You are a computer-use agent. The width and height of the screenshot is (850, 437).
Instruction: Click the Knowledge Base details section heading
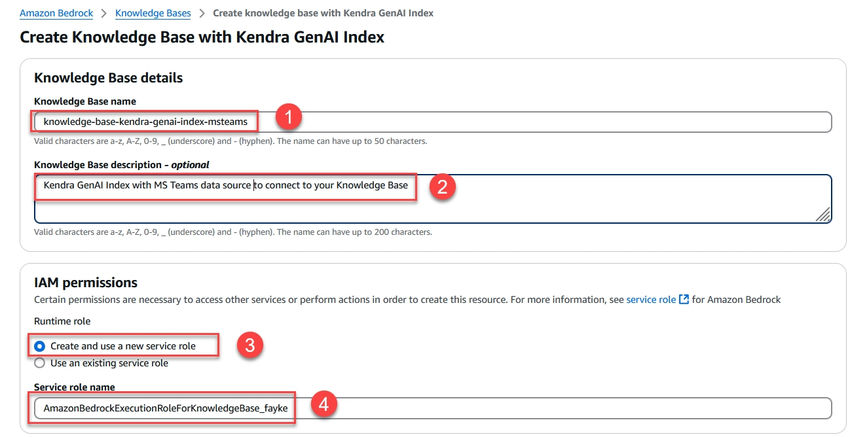[x=108, y=77]
